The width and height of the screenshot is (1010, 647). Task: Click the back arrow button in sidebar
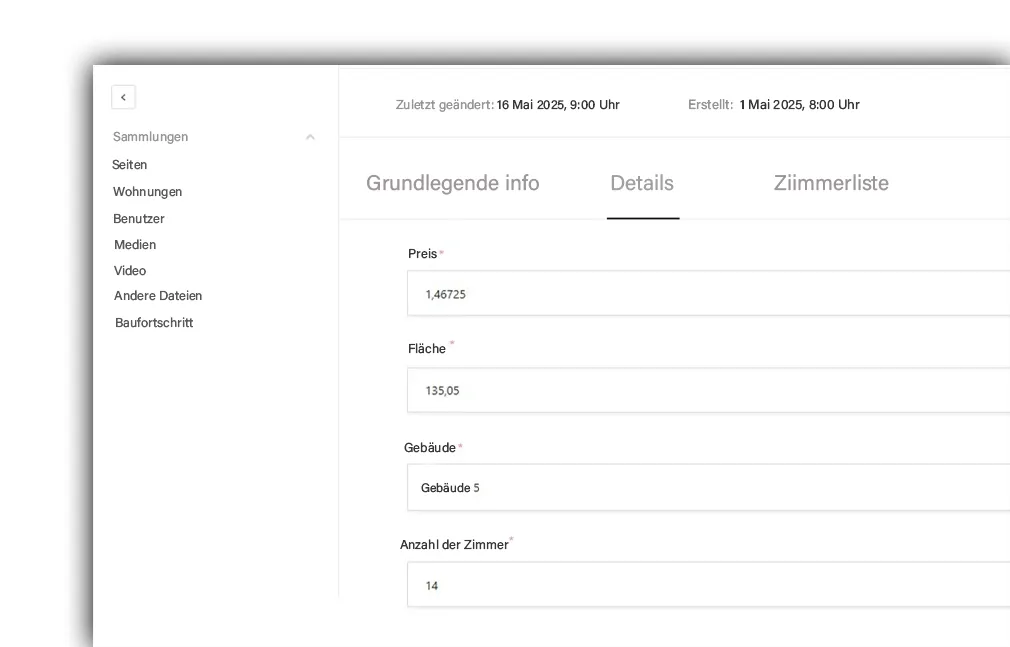tap(123, 97)
